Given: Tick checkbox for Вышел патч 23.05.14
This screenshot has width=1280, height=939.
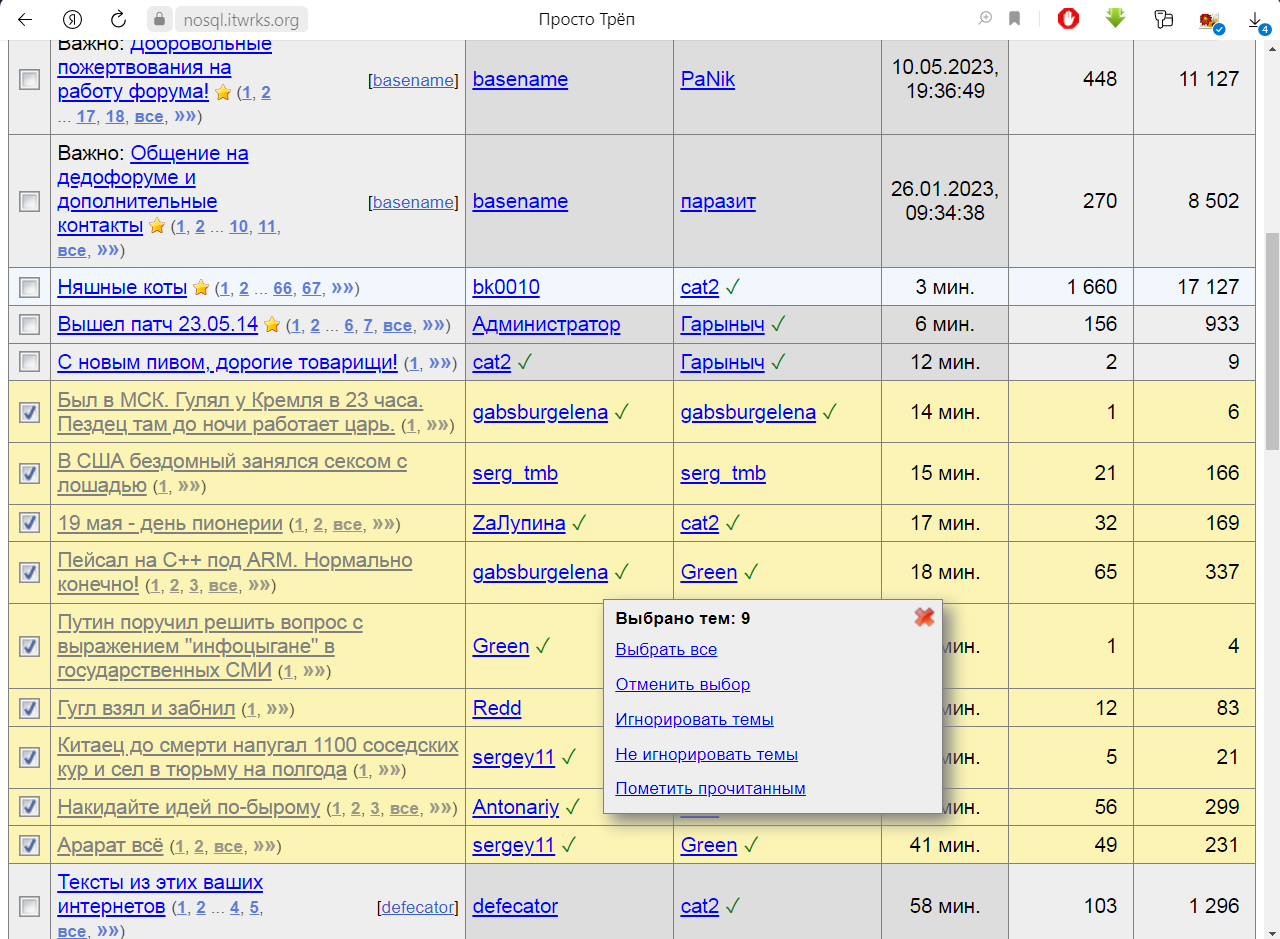Looking at the screenshot, I should click(30, 325).
